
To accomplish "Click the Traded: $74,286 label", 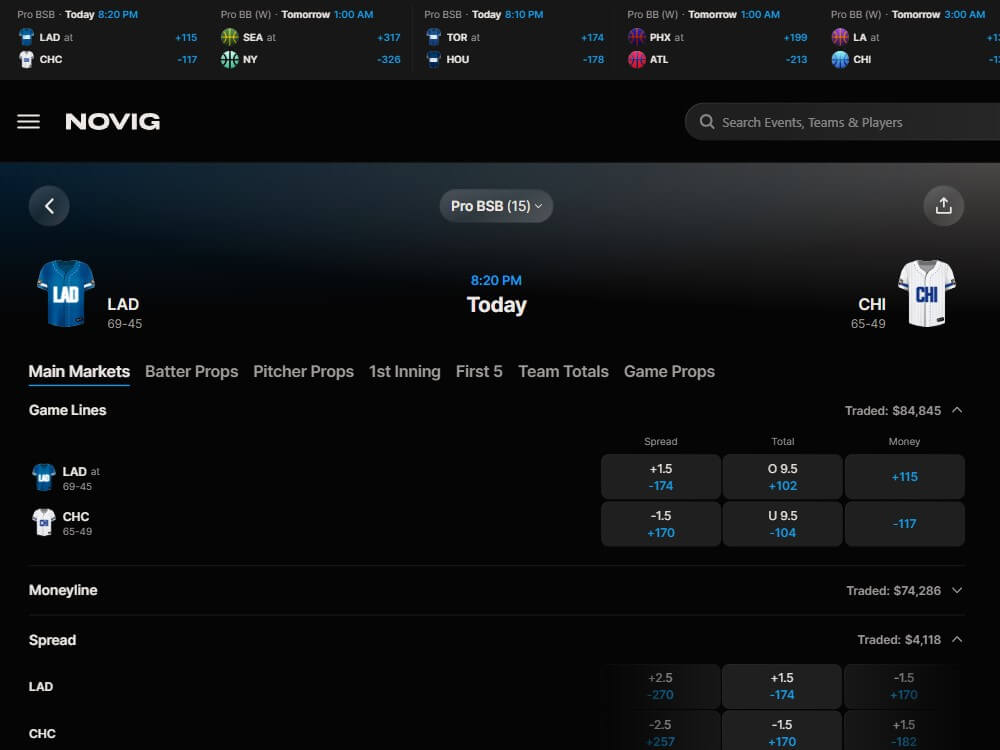I will tap(893, 591).
